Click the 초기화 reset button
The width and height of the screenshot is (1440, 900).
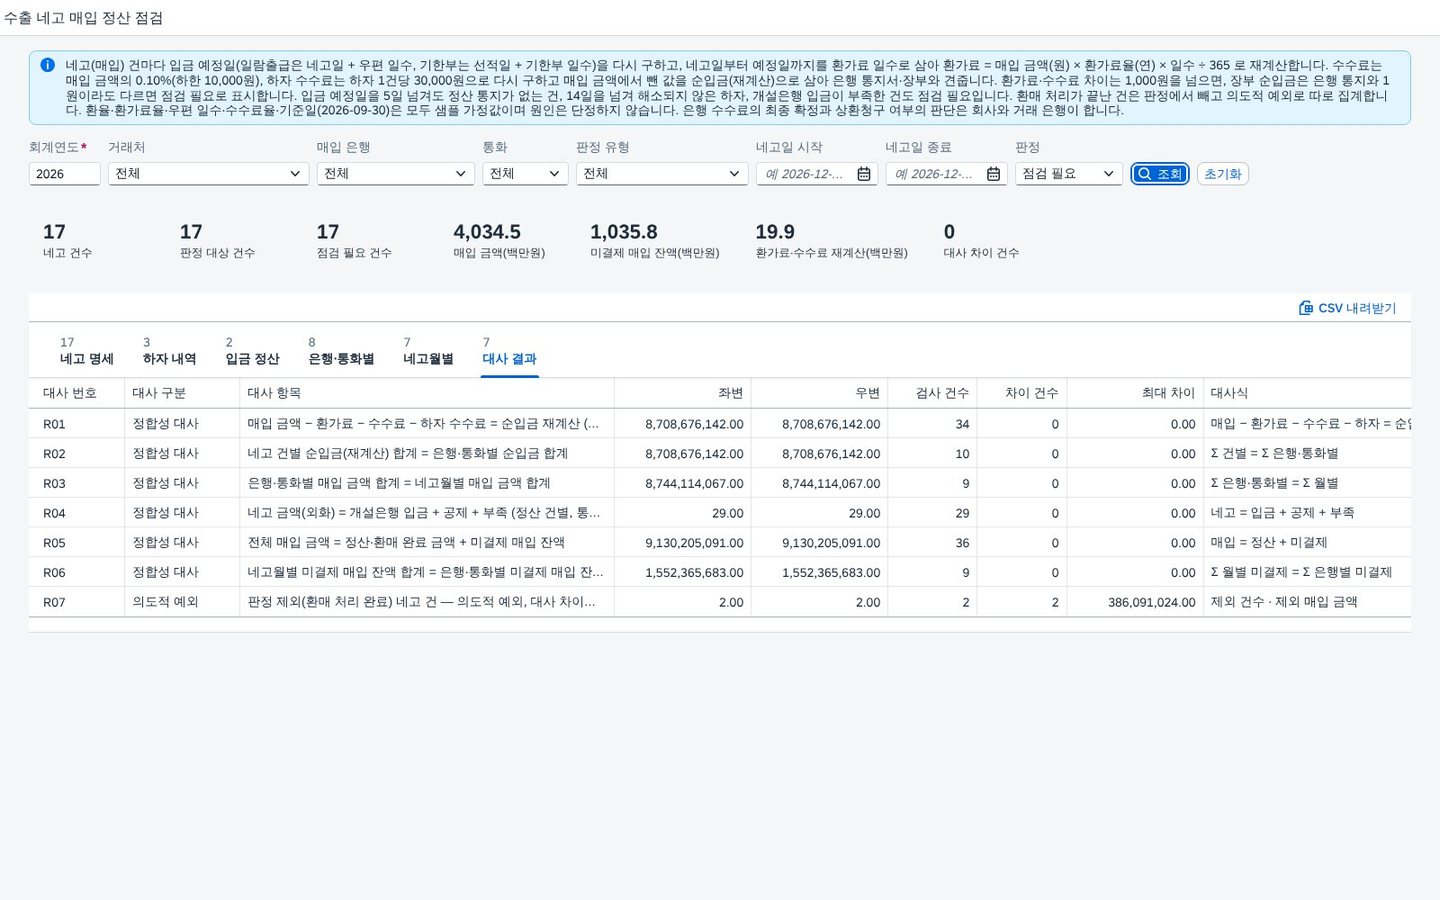tap(1222, 174)
